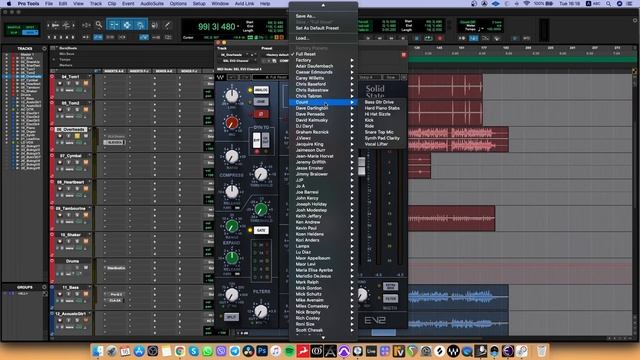640x360 pixels.
Task: Expand Lu Diaz presets submenu
Action: point(323,252)
